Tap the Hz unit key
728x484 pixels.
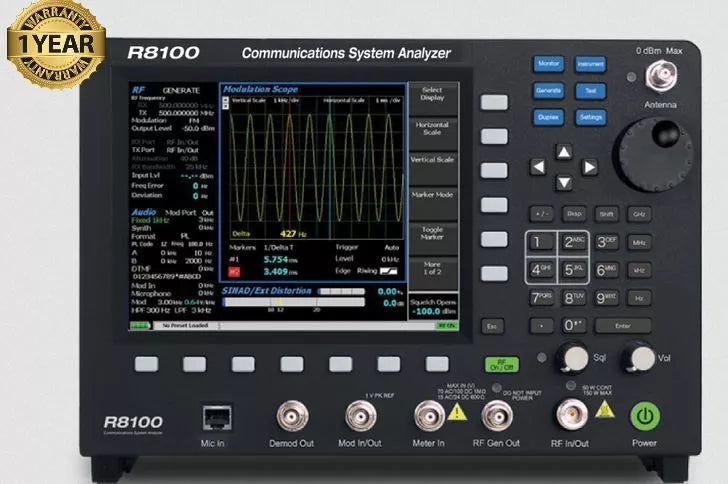(639, 298)
